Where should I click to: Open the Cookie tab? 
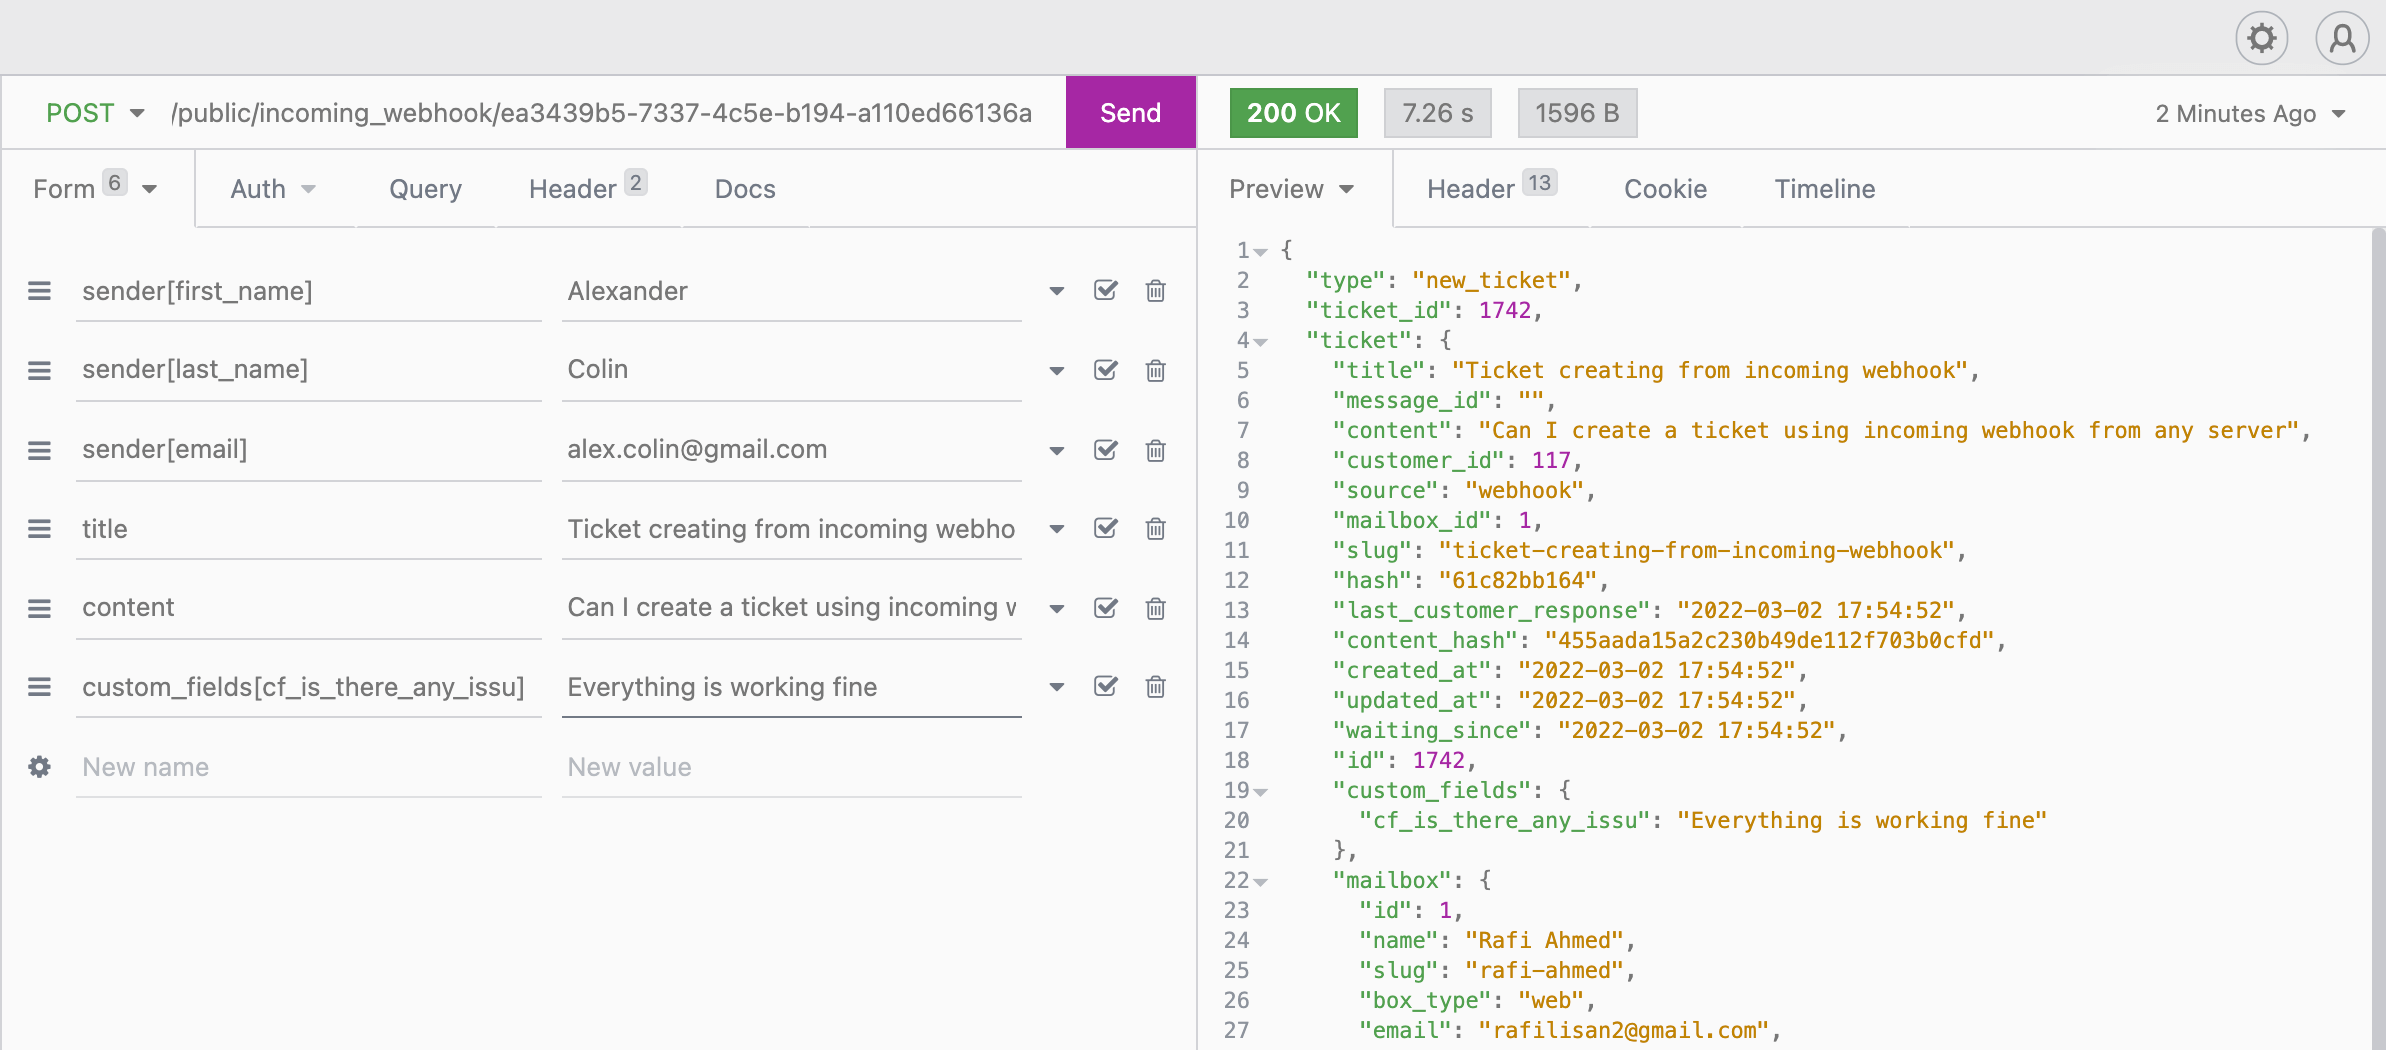[x=1665, y=189]
